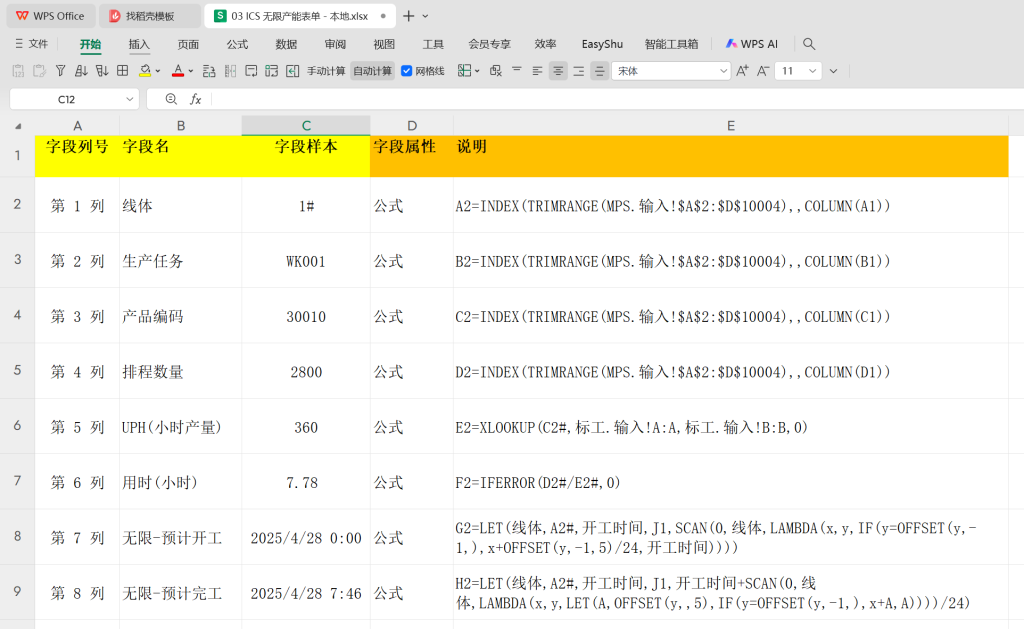This screenshot has height=629, width=1024.
Task: Switch to the 视图 ribbon tab
Action: [384, 44]
